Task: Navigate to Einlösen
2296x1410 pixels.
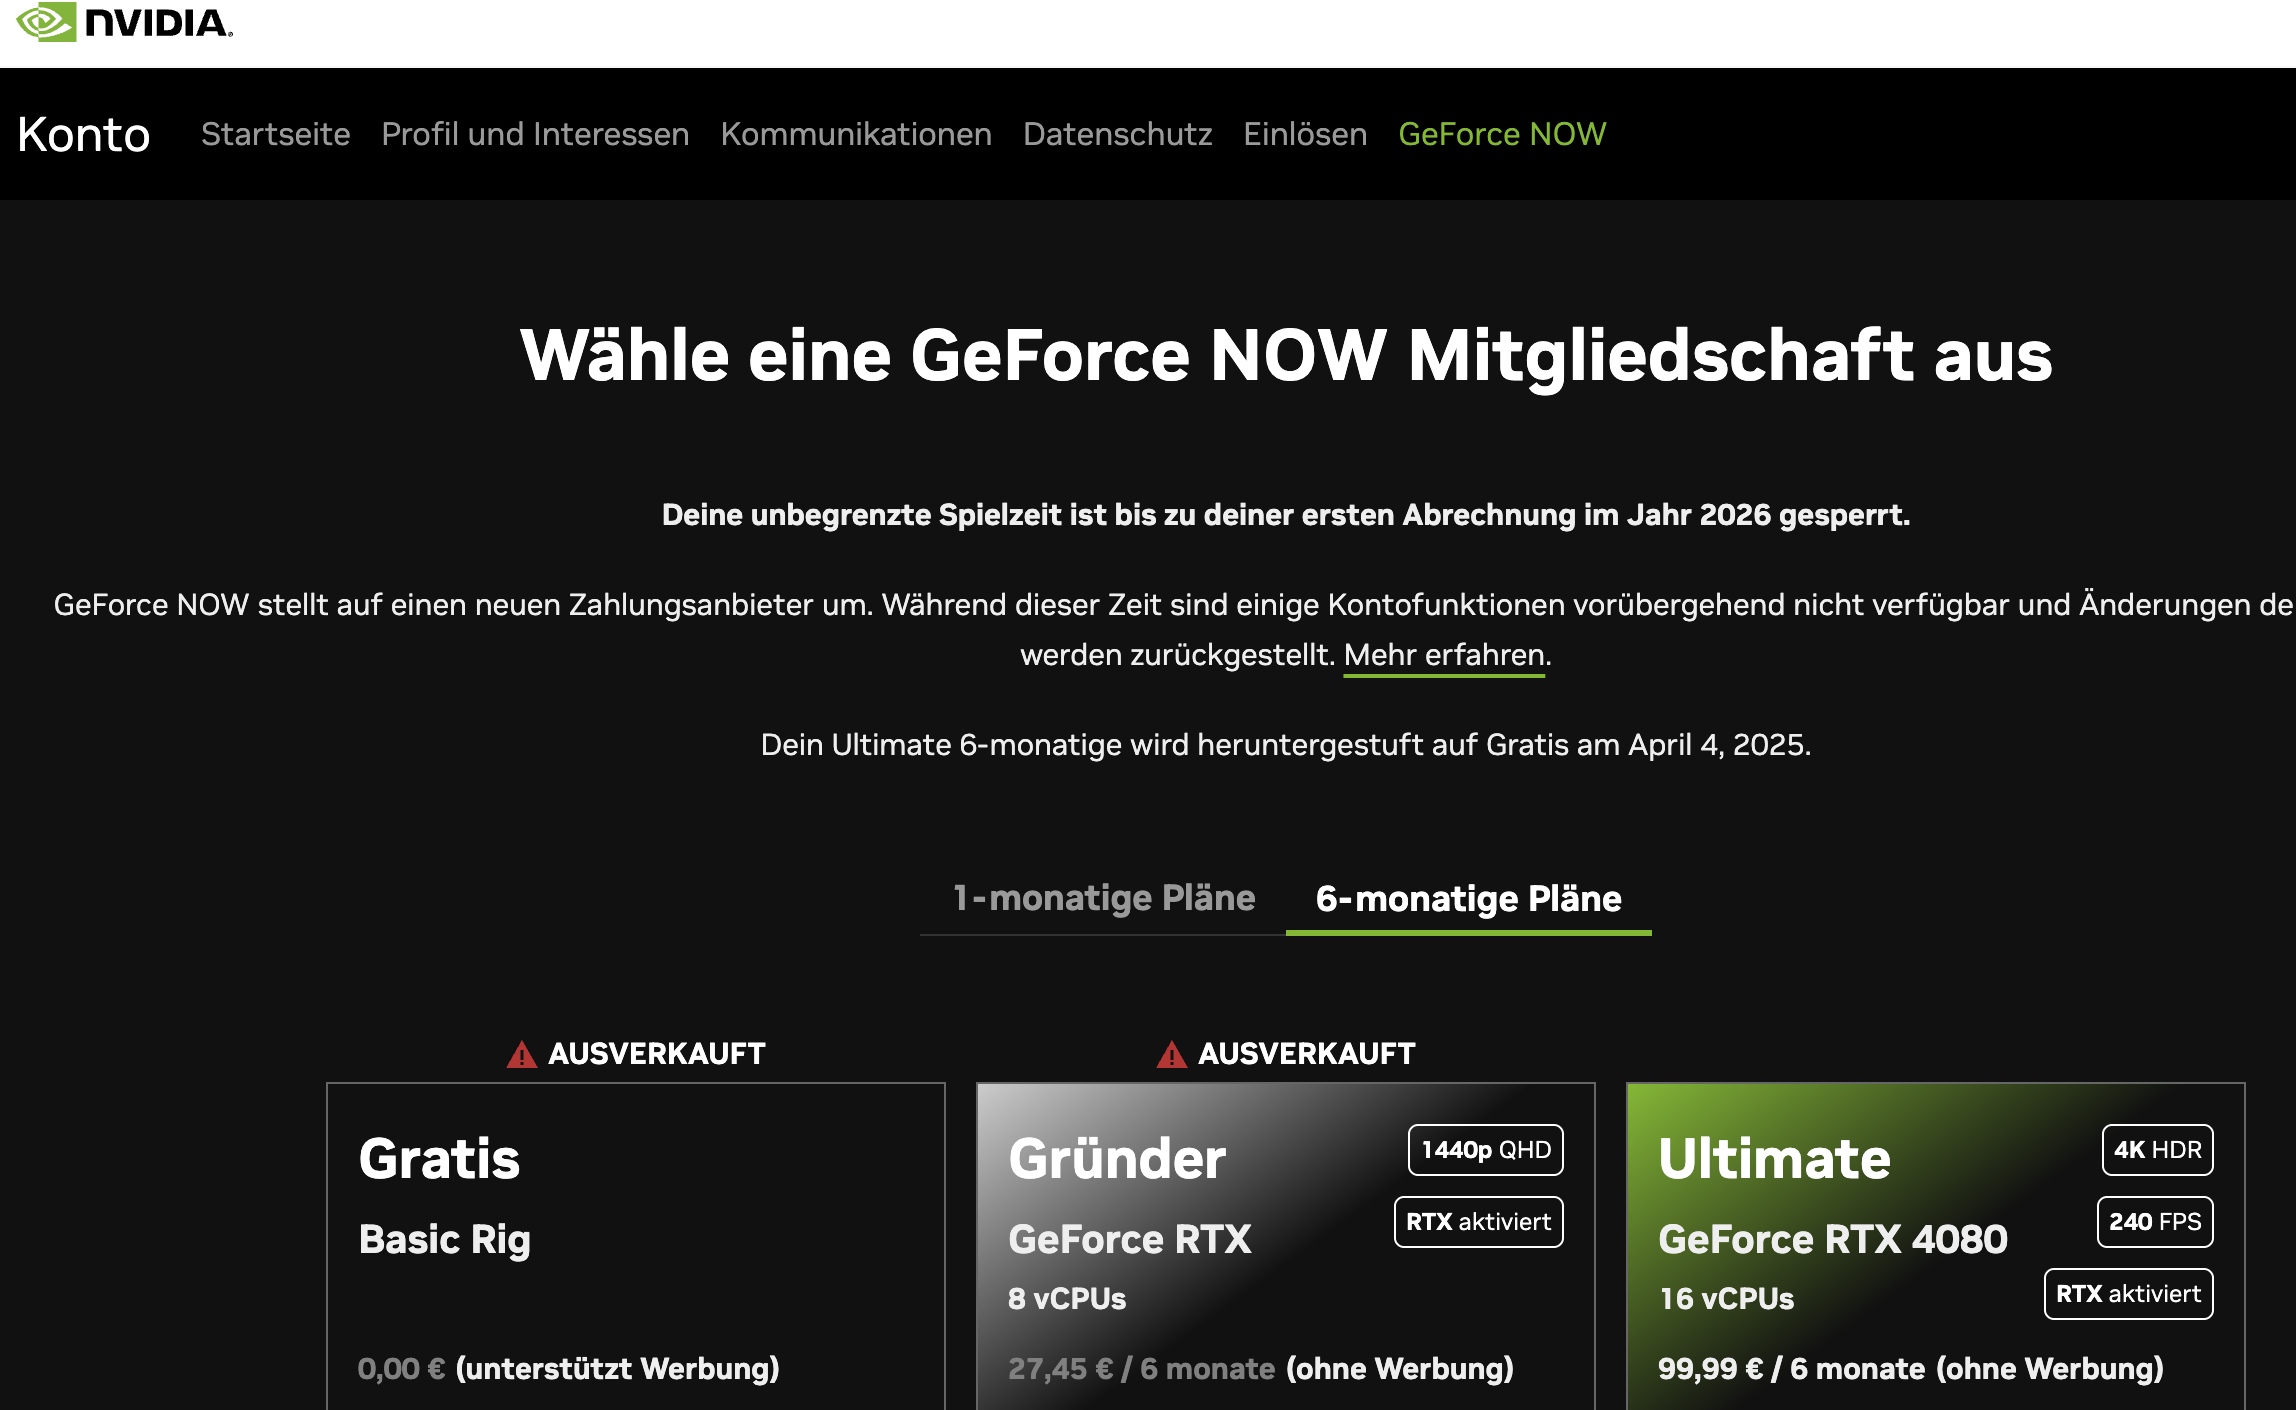Action: click(x=1305, y=134)
